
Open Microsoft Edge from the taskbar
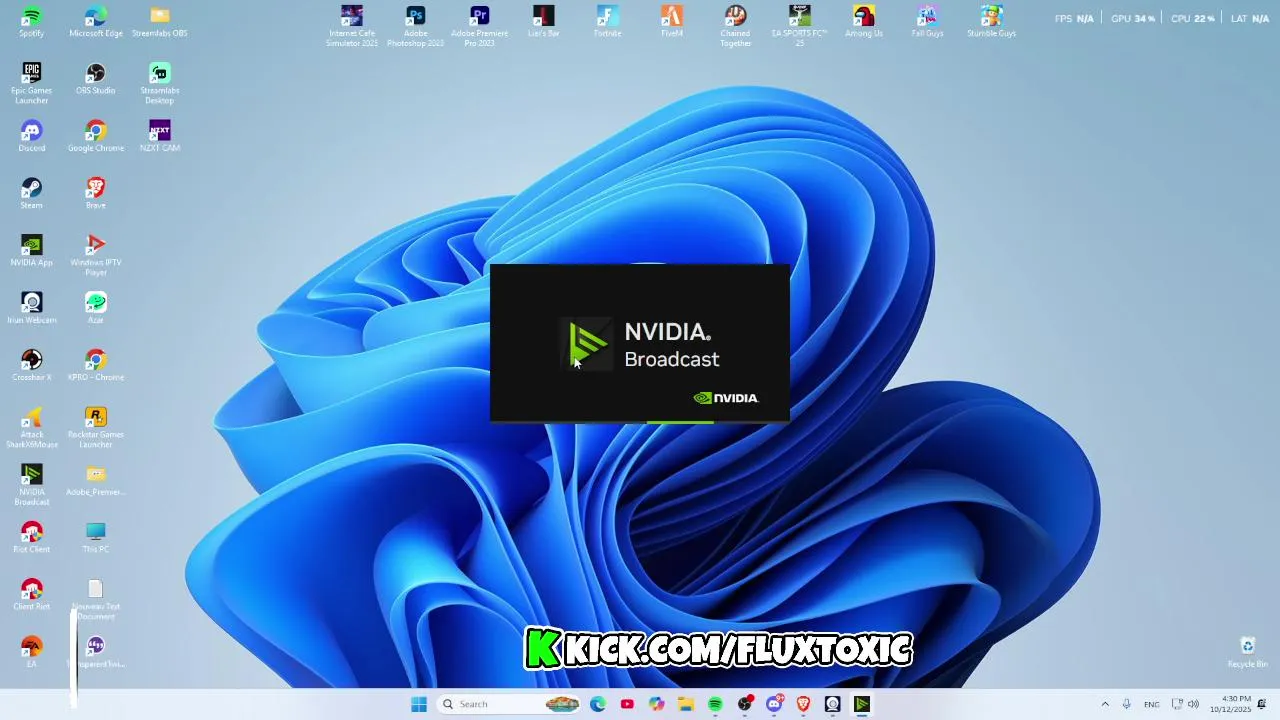click(598, 704)
